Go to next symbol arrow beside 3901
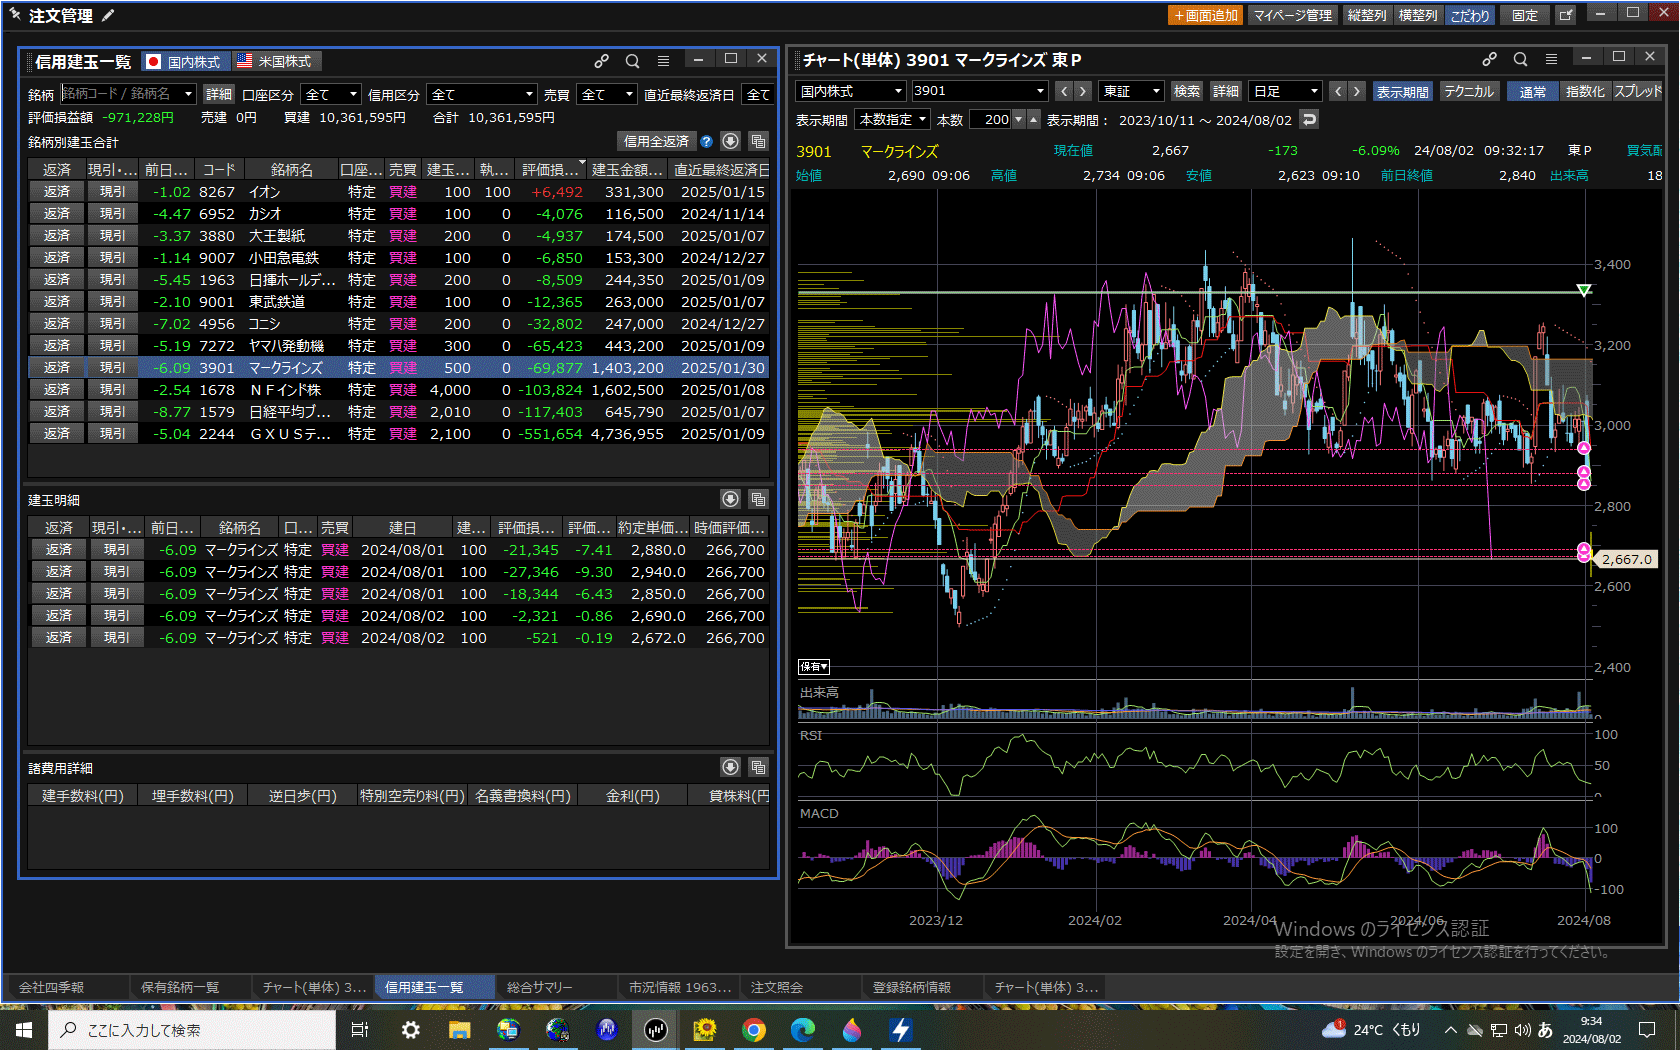 (x=1082, y=91)
